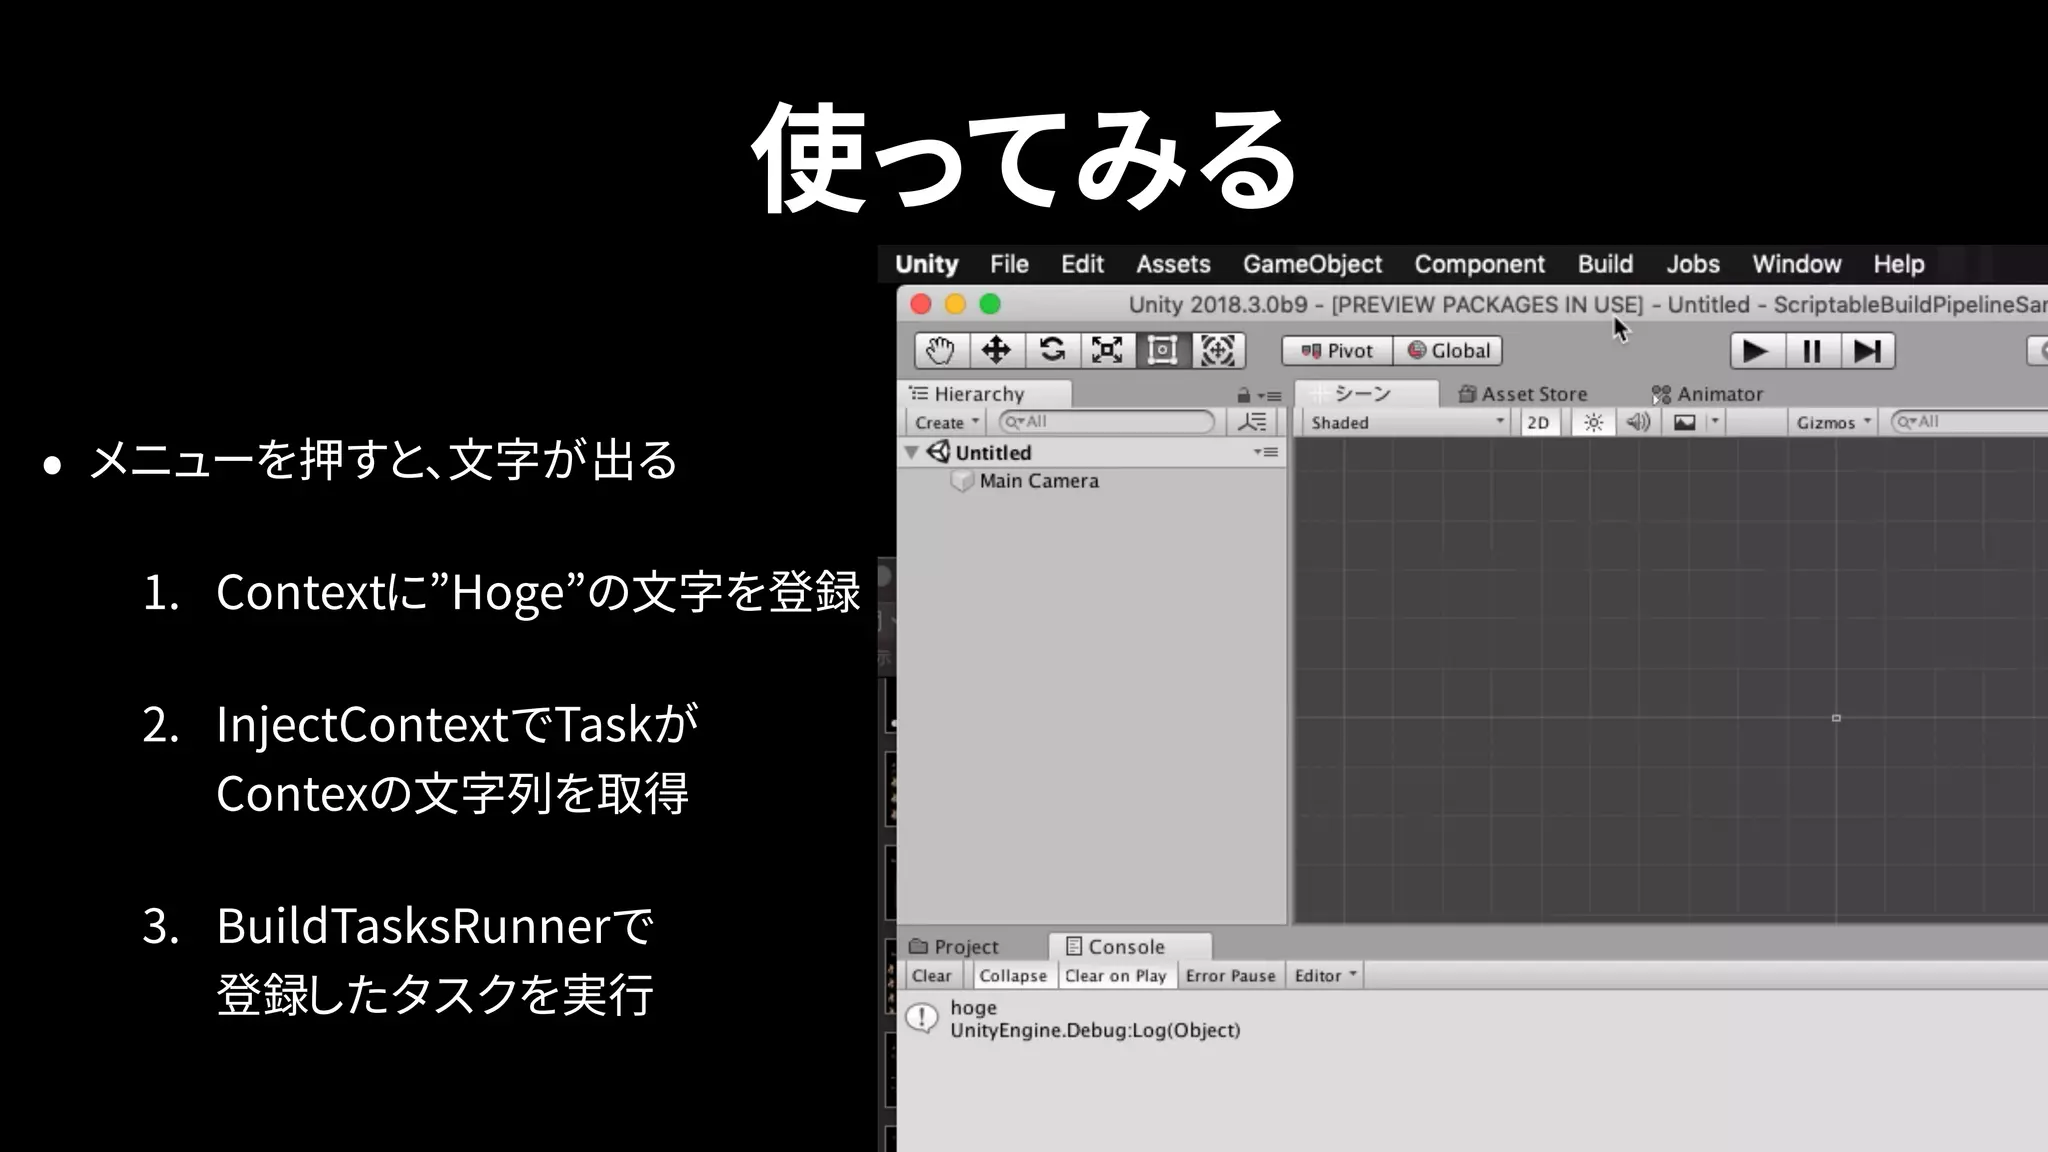Toggle Global/Local handle rotation
This screenshot has width=2048, height=1152.
click(1448, 351)
